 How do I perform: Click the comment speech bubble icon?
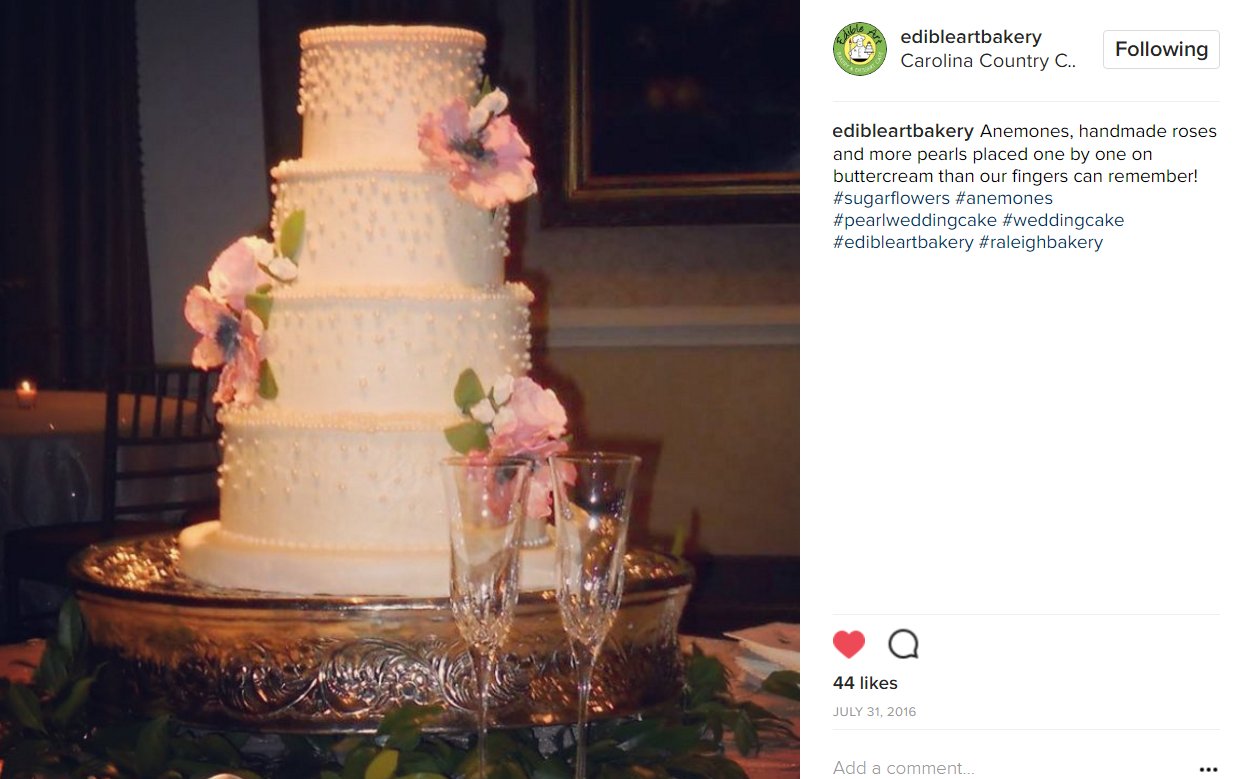click(903, 644)
